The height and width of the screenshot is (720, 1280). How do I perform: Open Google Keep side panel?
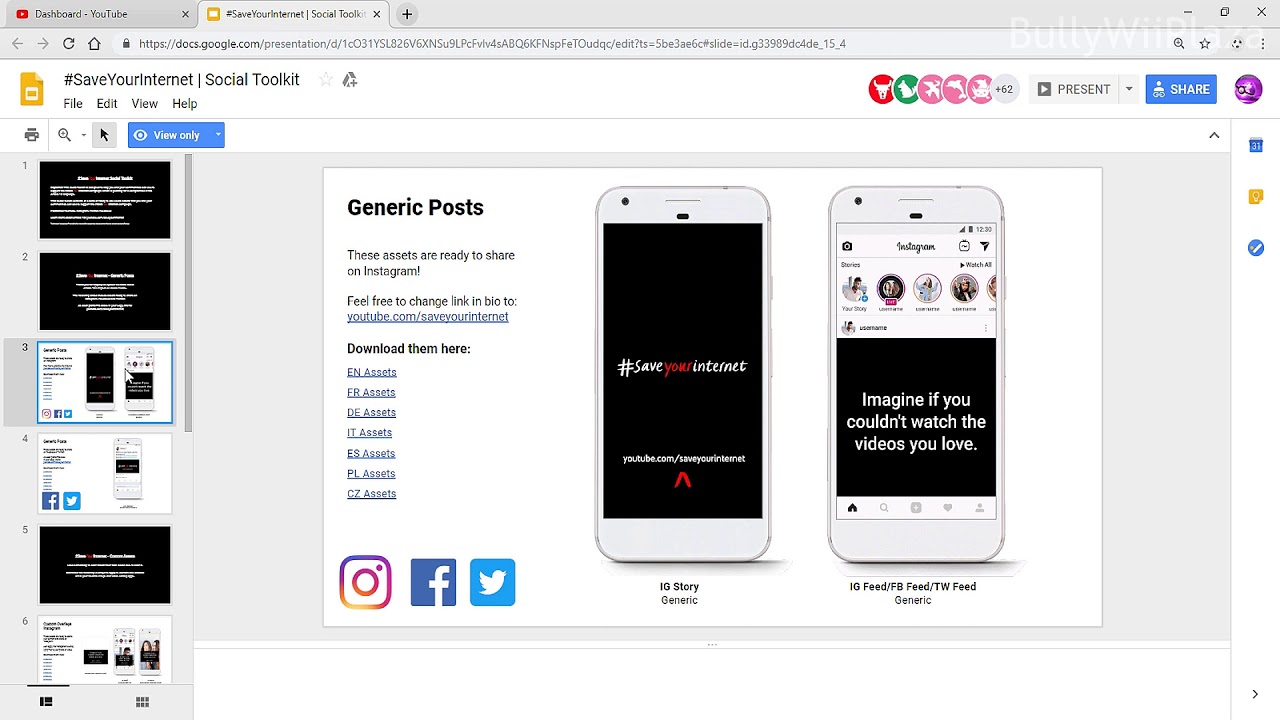coord(1256,197)
